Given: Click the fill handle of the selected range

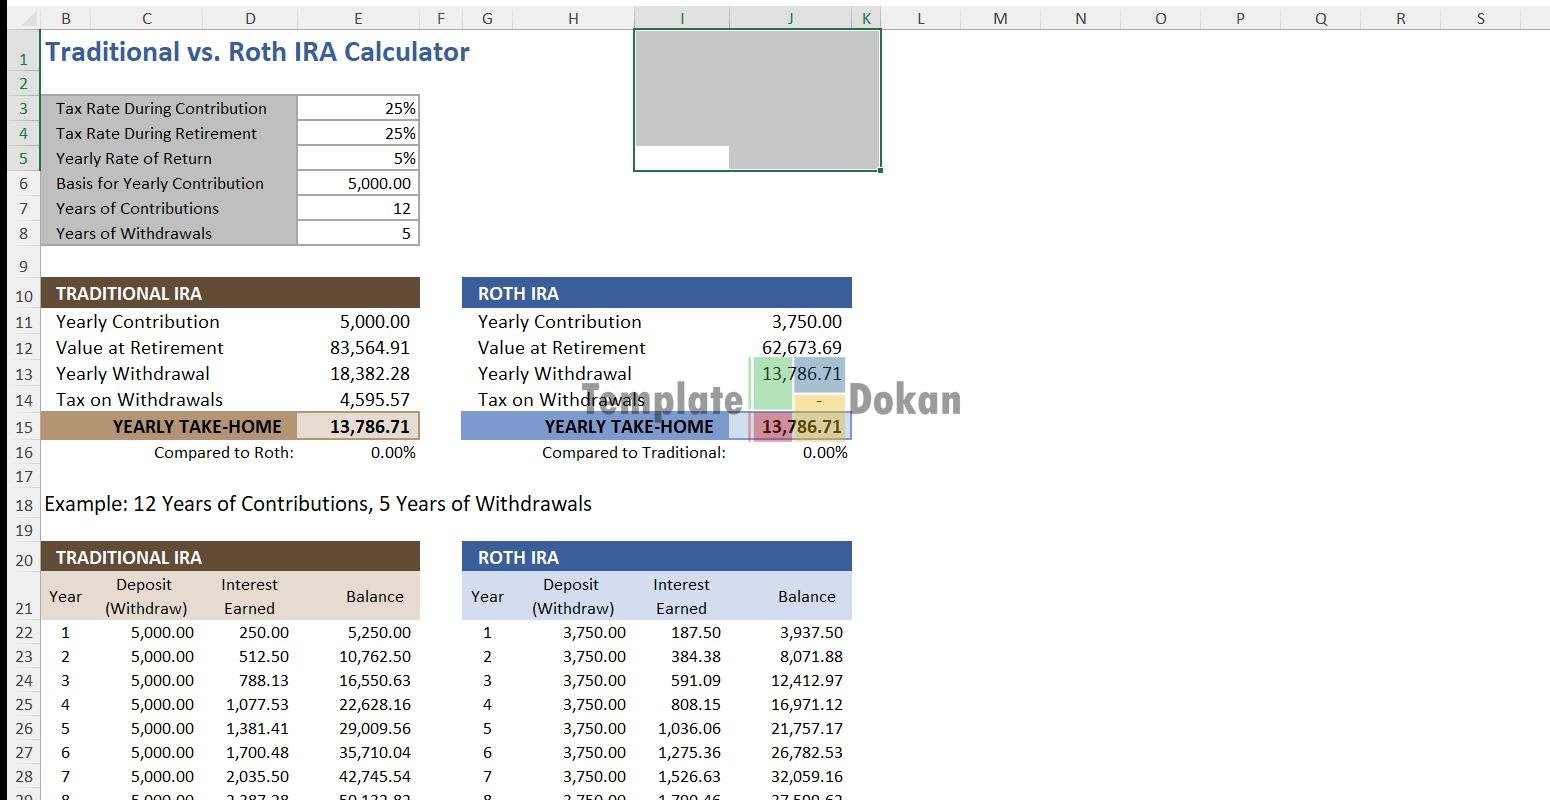Looking at the screenshot, I should pyautogui.click(x=880, y=171).
